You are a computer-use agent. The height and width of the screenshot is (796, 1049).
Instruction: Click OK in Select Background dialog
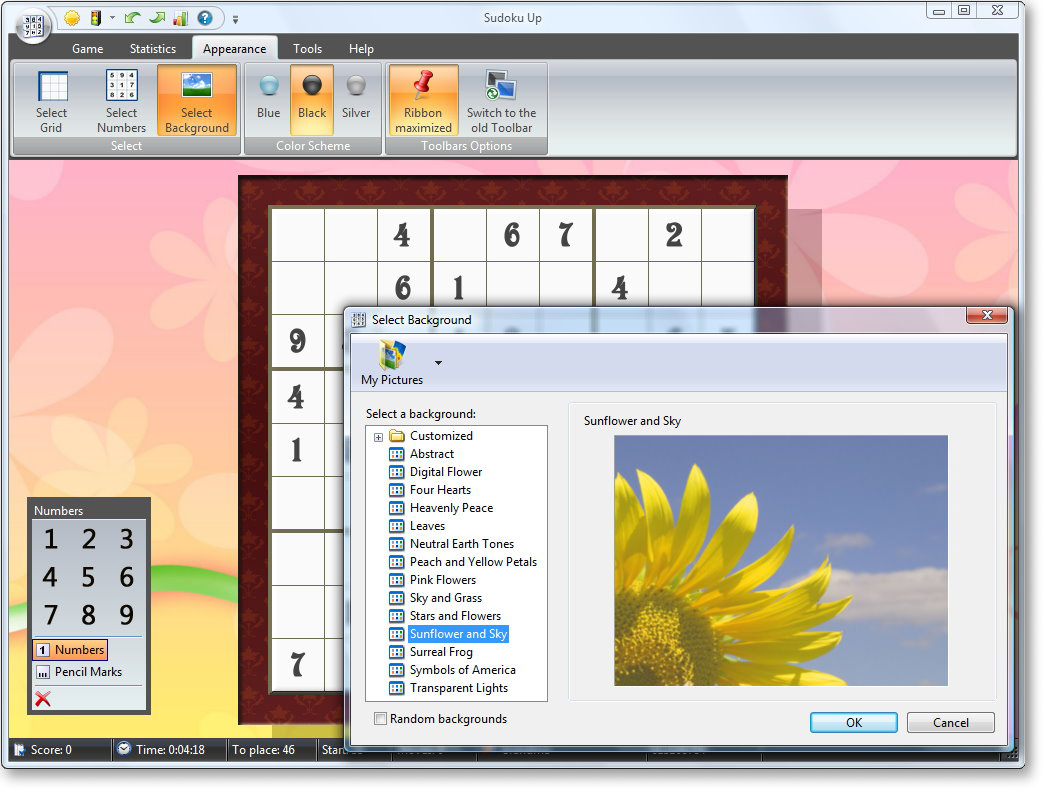coord(856,724)
